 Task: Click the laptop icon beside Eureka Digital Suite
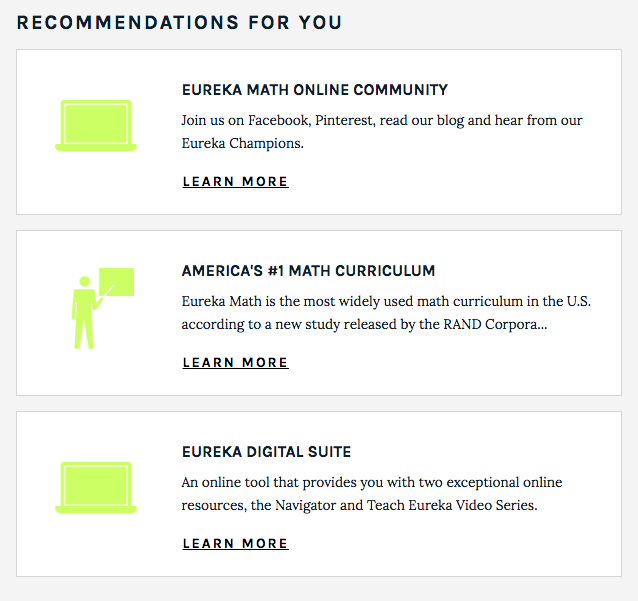click(x=96, y=487)
